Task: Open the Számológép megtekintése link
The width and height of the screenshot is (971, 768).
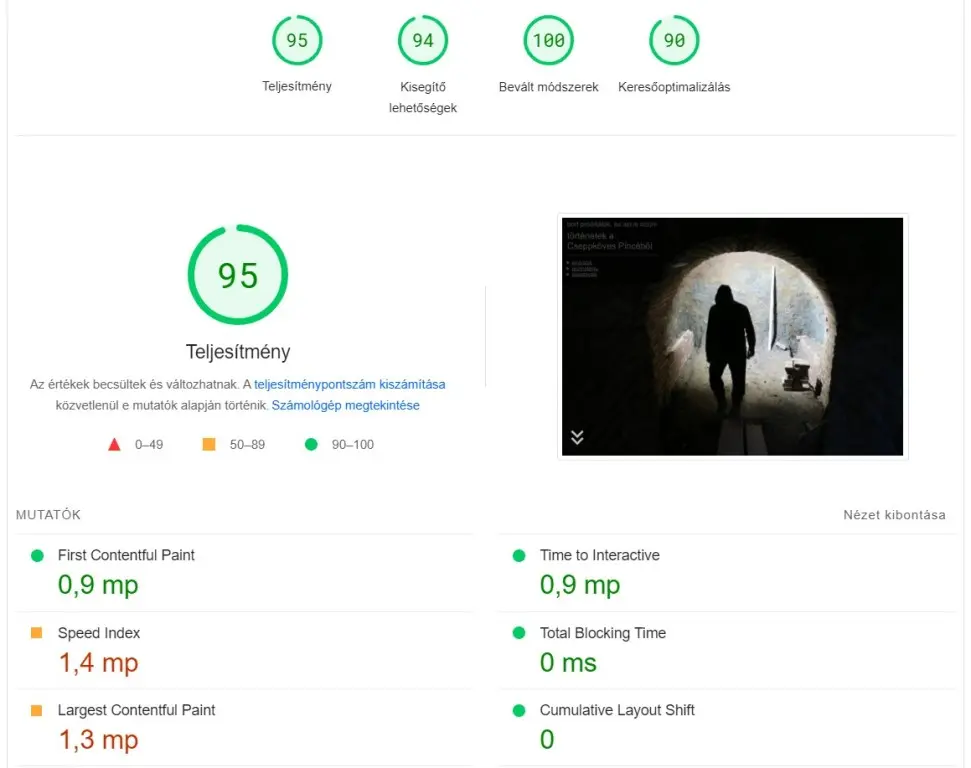Action: click(345, 406)
